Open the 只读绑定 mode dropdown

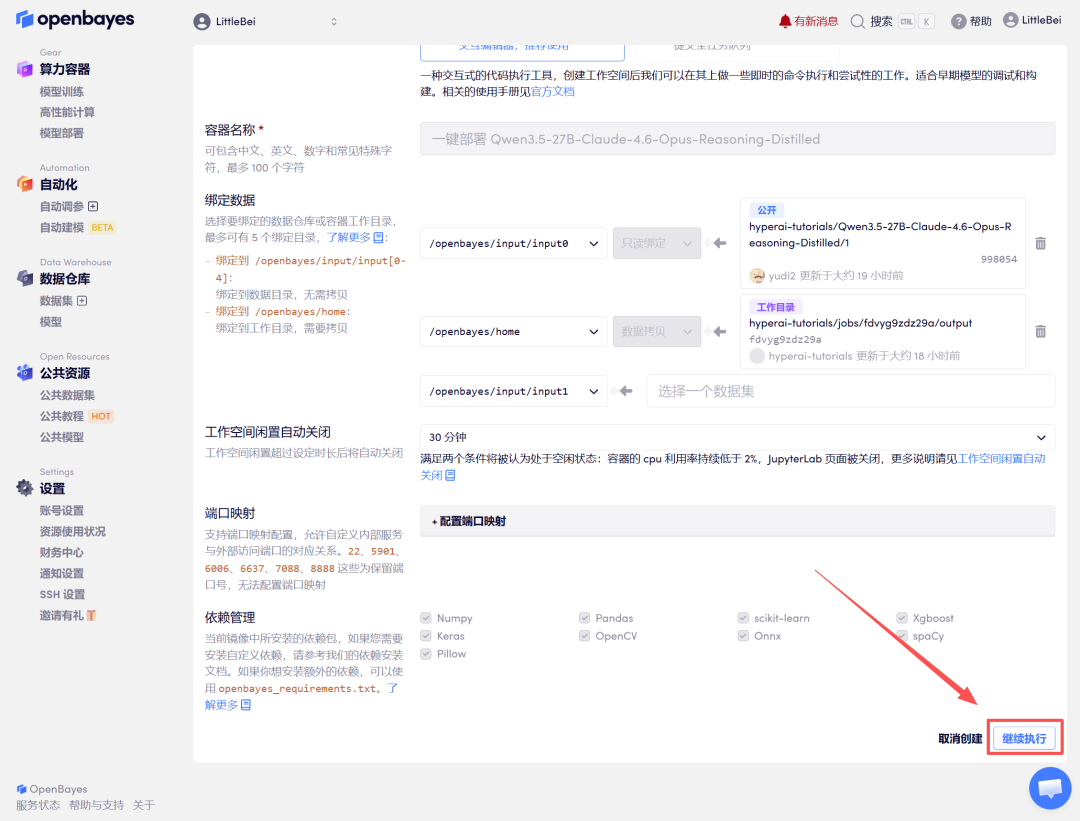pos(656,243)
